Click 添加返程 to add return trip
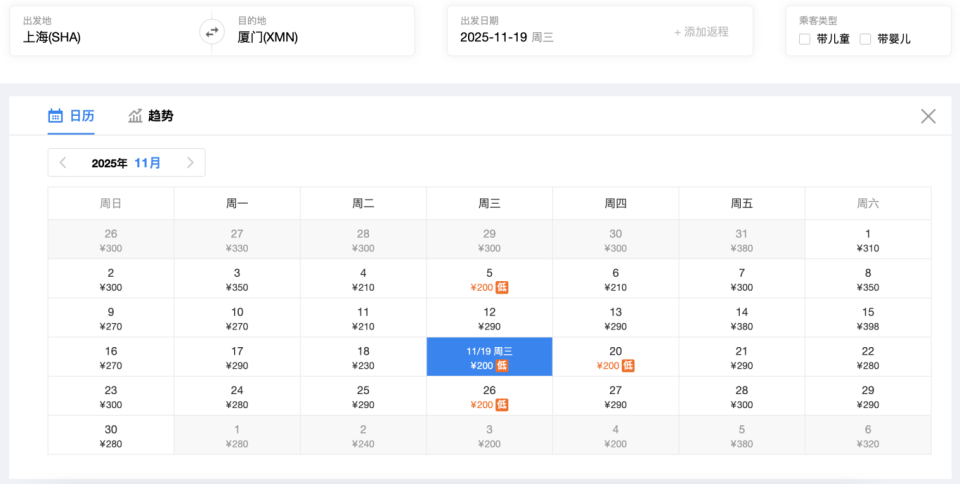This screenshot has width=960, height=484. click(x=701, y=32)
